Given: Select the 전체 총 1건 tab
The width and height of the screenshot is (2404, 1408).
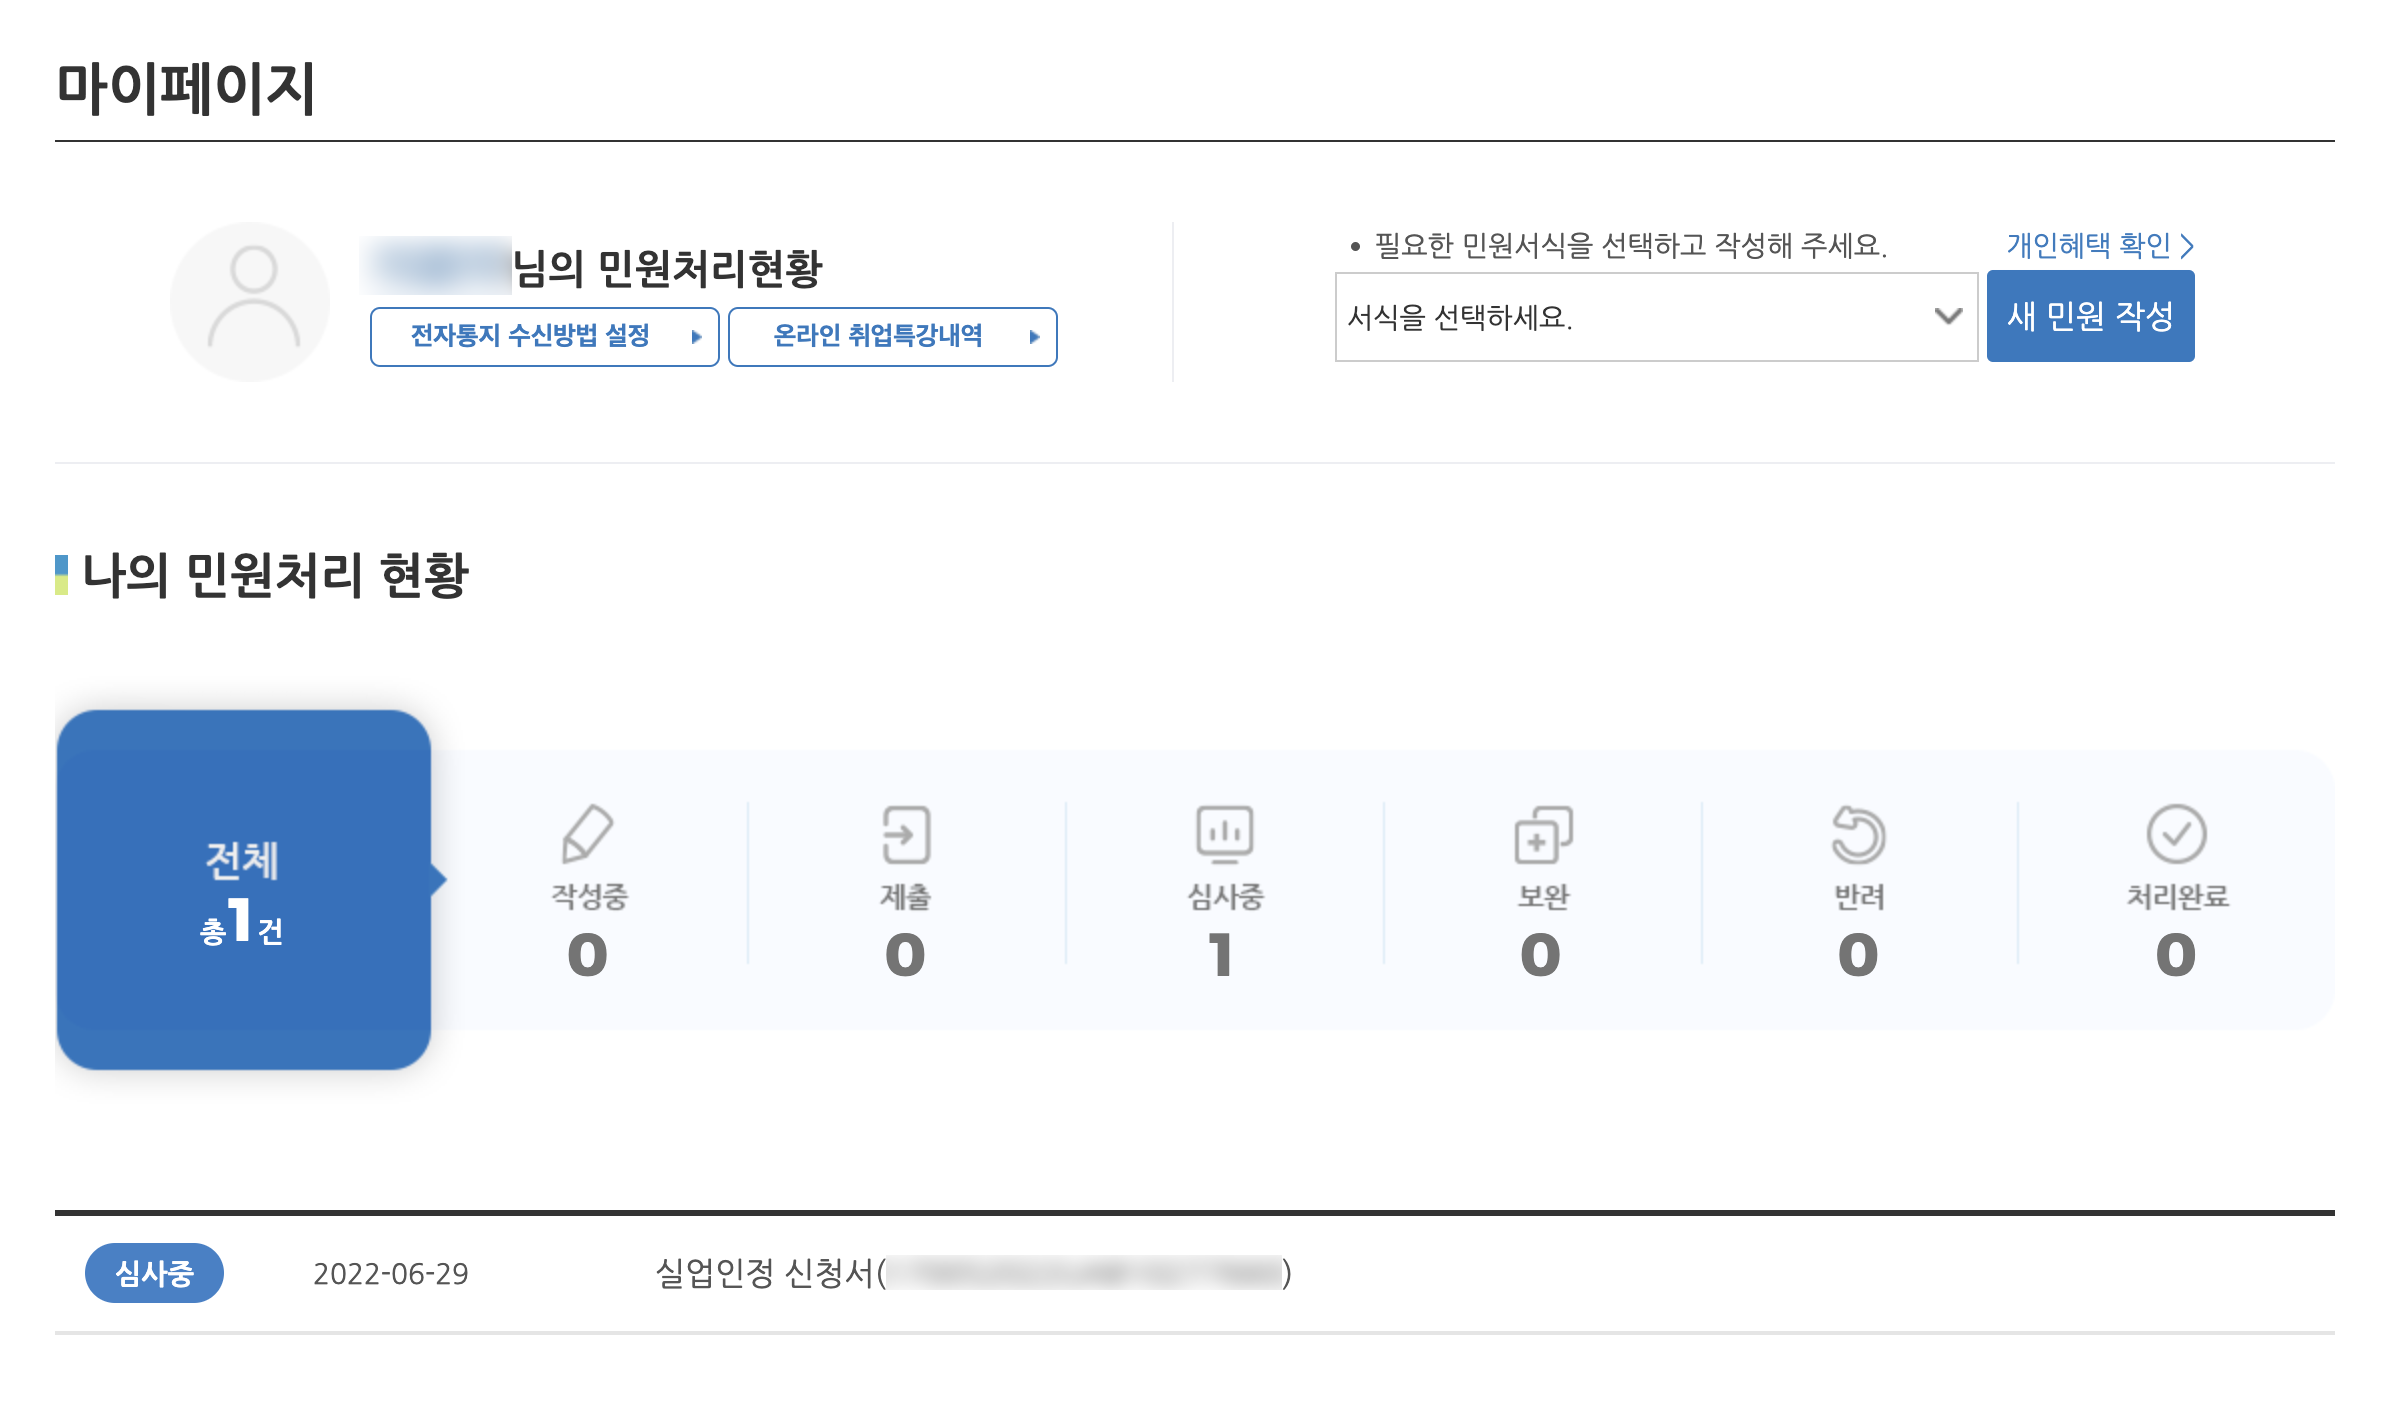Looking at the screenshot, I should [243, 890].
